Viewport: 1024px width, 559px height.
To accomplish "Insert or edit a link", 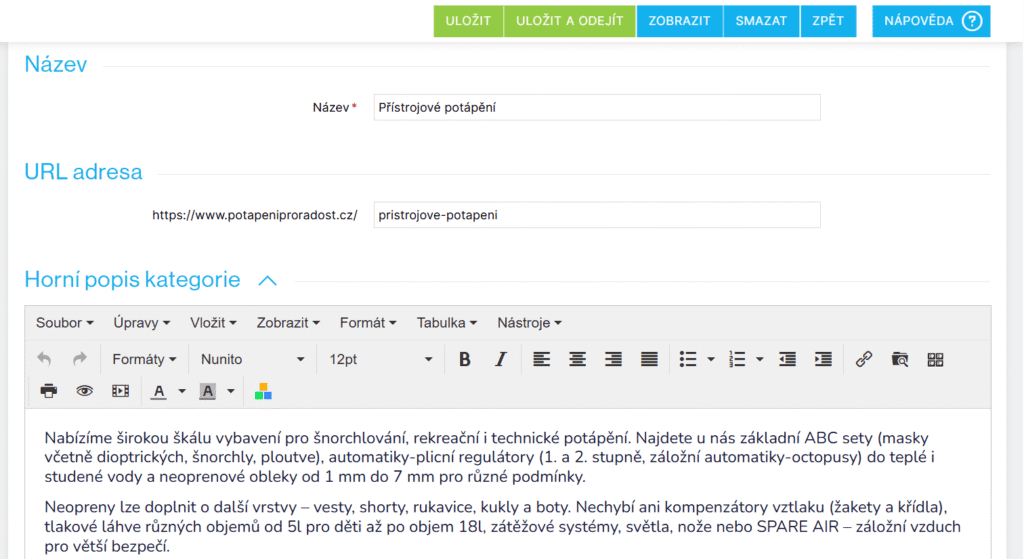I will pos(864,359).
